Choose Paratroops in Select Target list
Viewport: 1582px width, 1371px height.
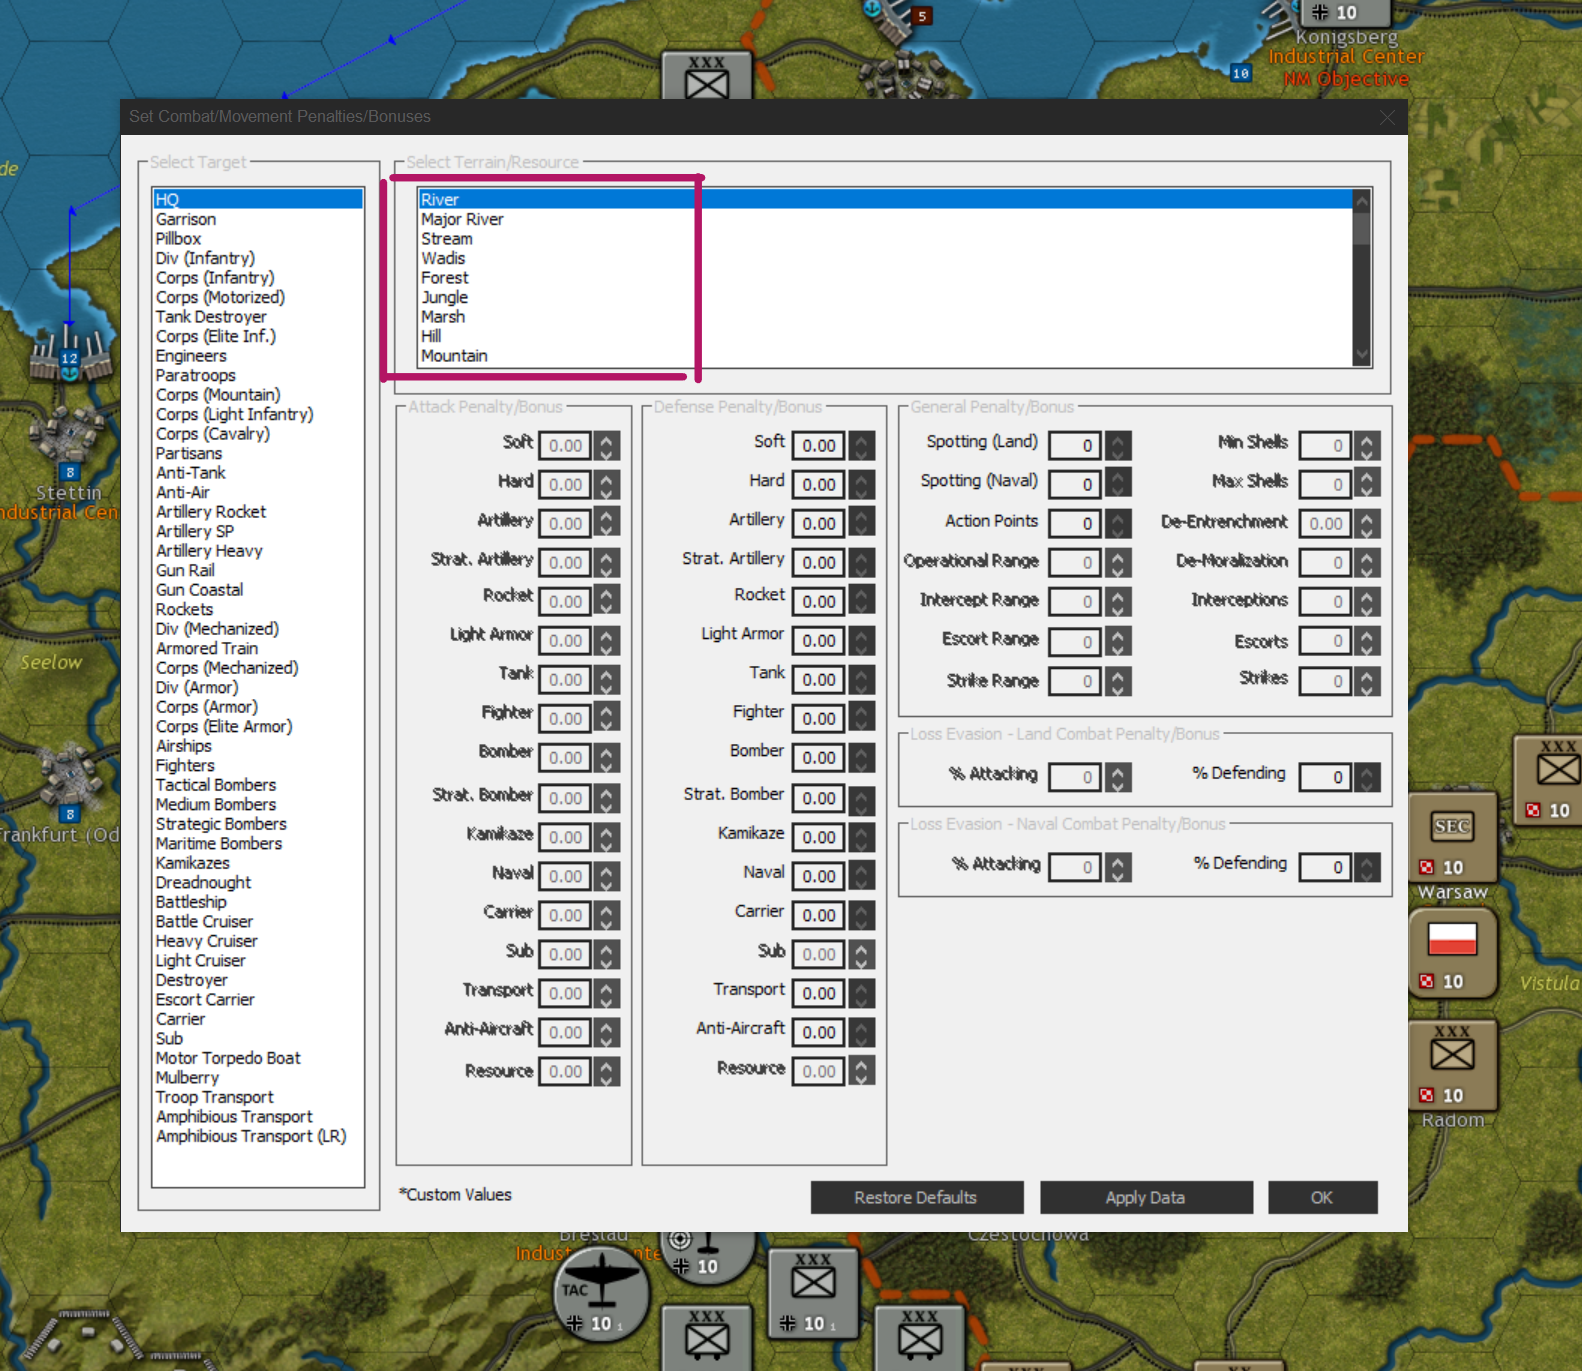[196, 376]
